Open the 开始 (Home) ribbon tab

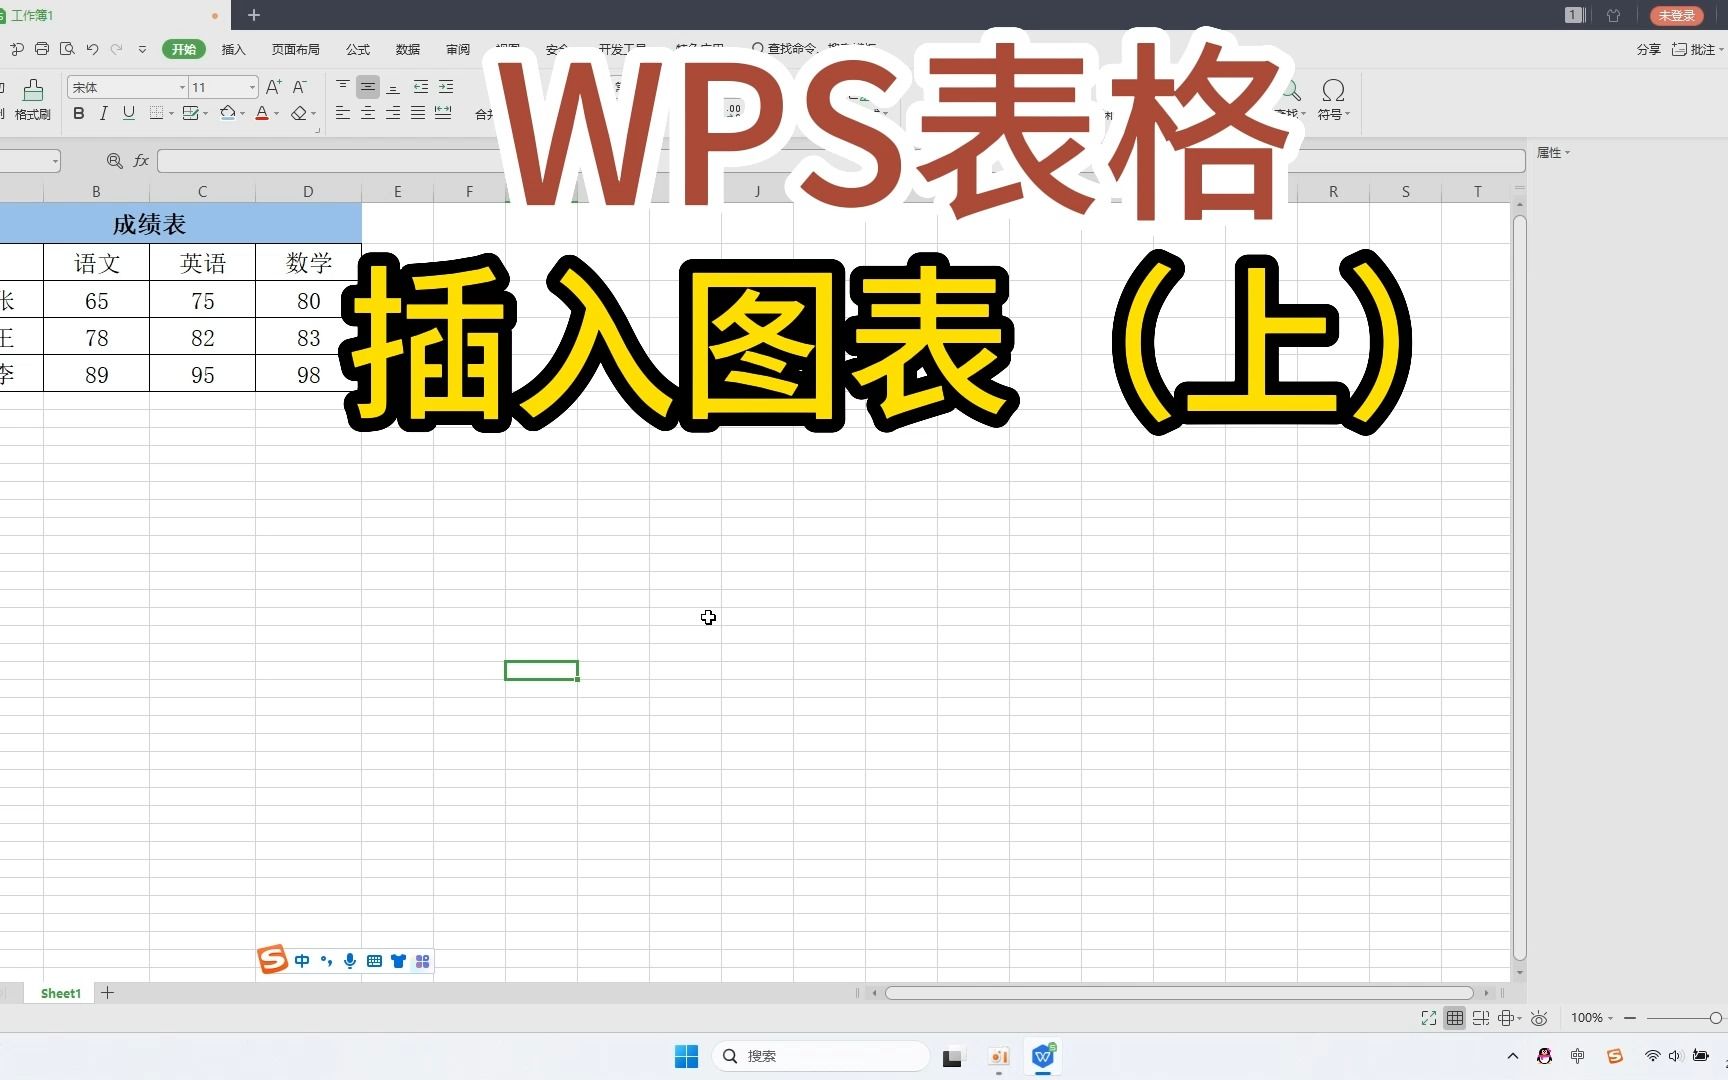pos(184,49)
